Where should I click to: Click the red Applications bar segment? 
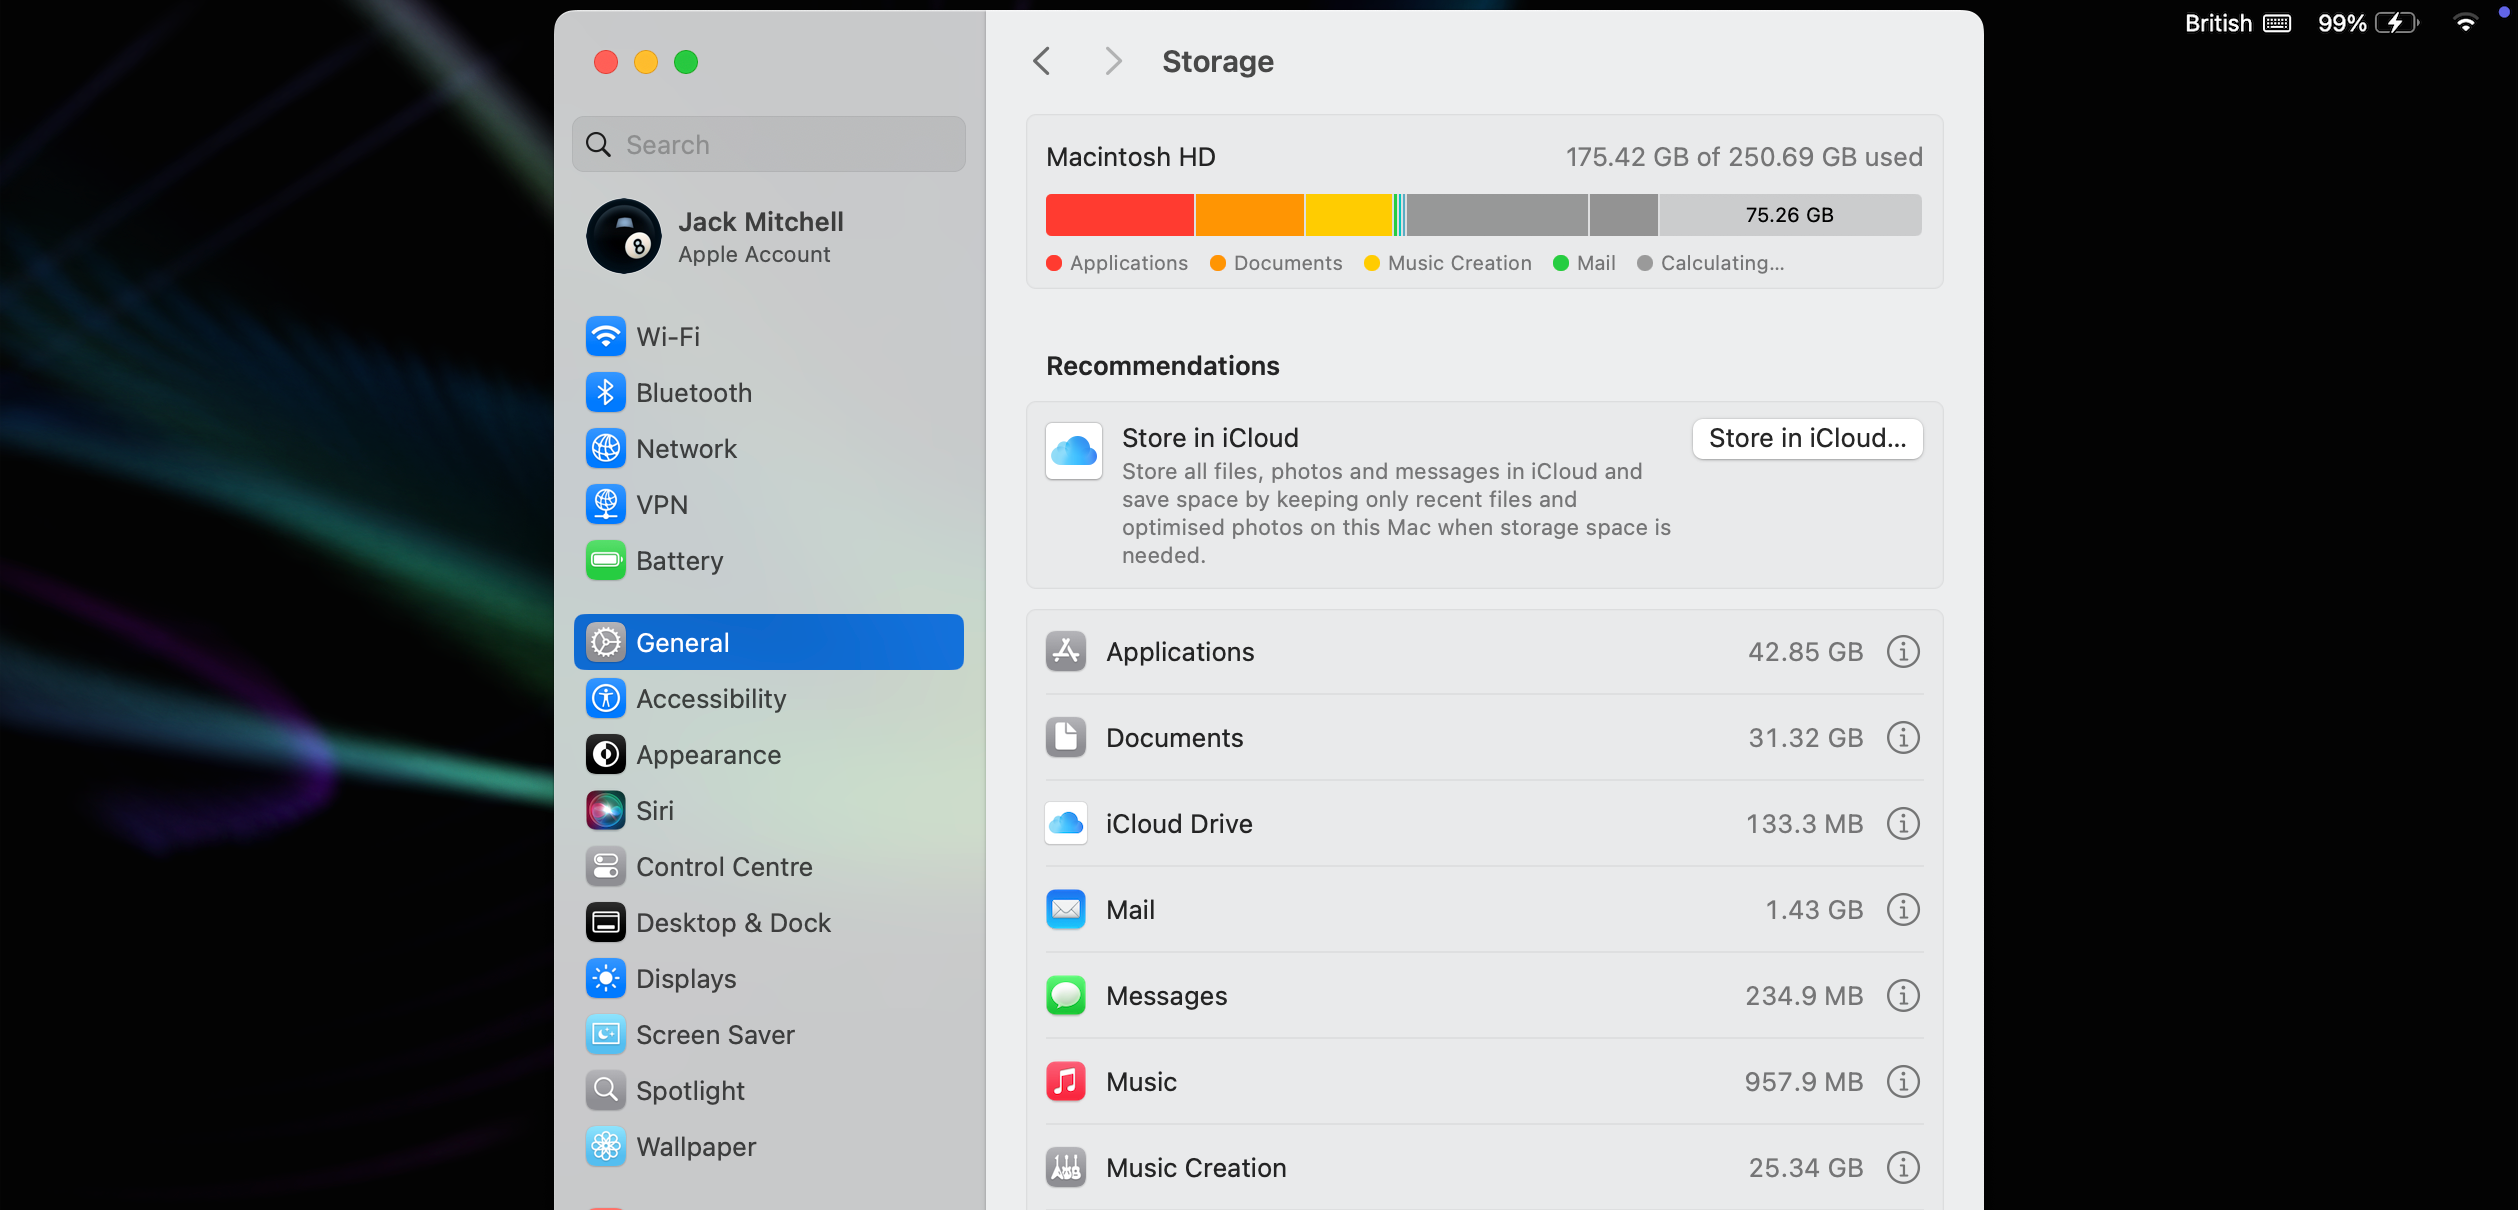tap(1119, 215)
